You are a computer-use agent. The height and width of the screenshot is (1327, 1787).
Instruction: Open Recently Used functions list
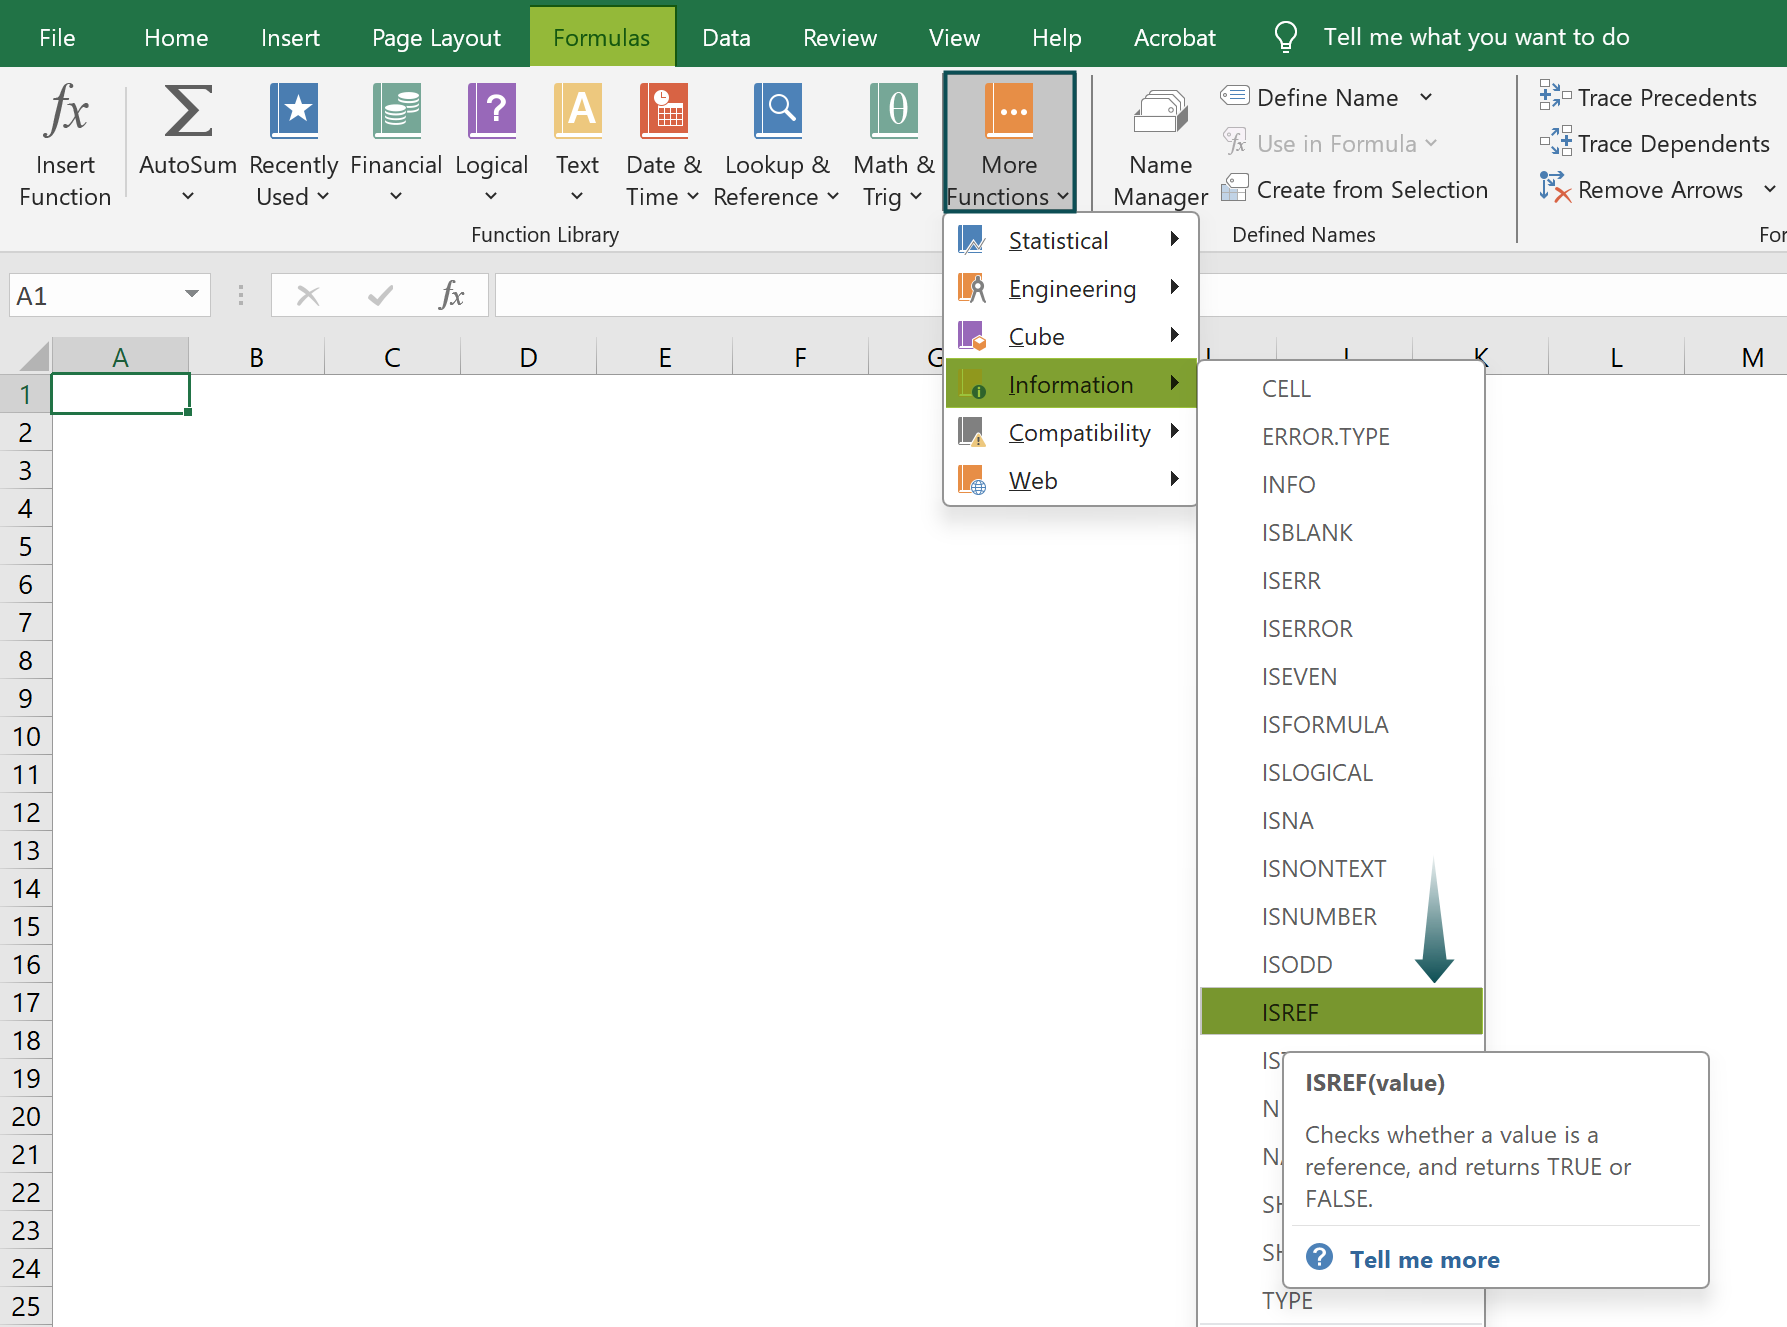(293, 143)
